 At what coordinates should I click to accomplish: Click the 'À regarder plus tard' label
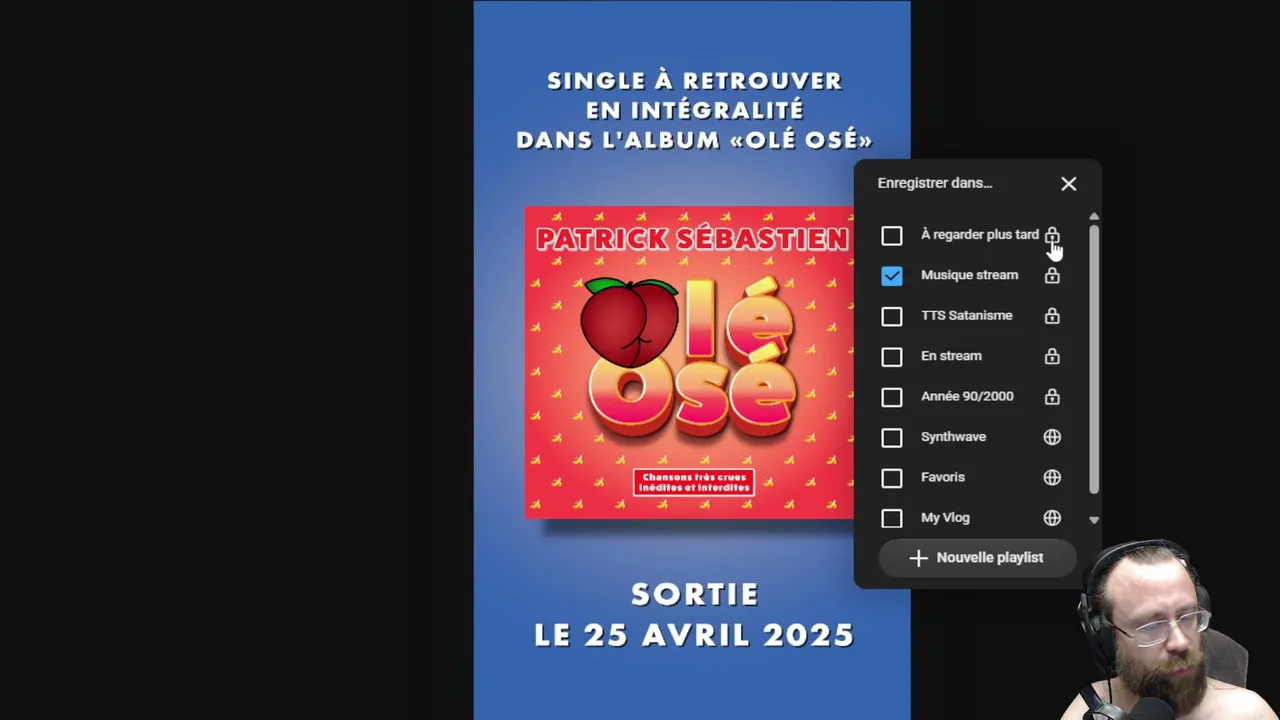[980, 235]
